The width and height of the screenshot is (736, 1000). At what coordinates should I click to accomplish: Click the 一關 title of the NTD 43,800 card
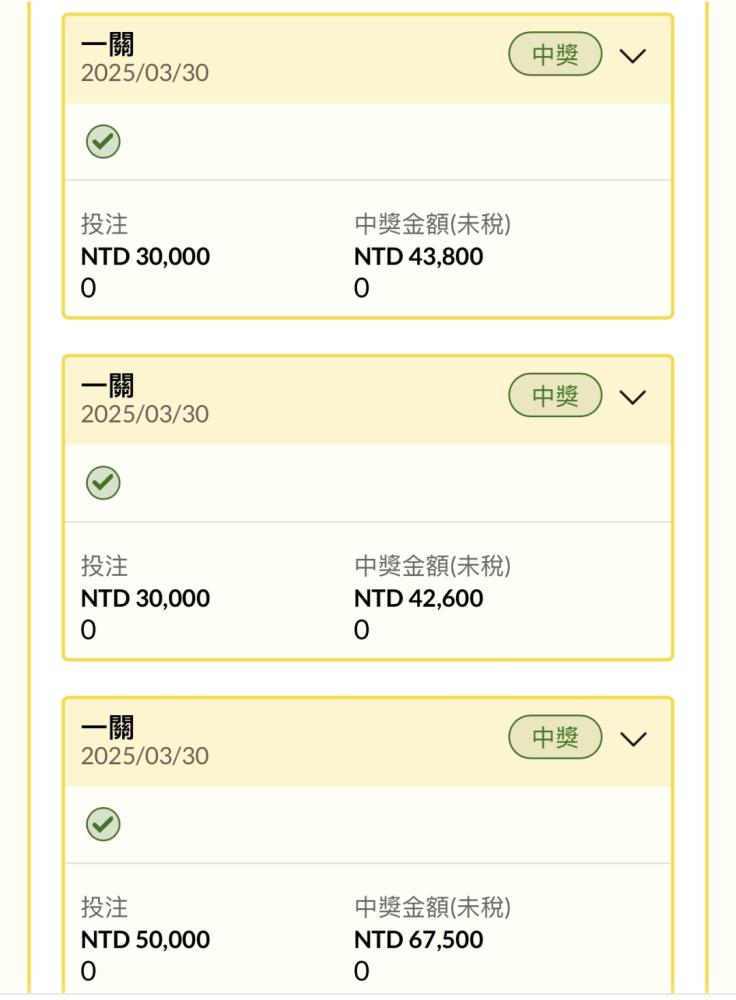tap(108, 44)
